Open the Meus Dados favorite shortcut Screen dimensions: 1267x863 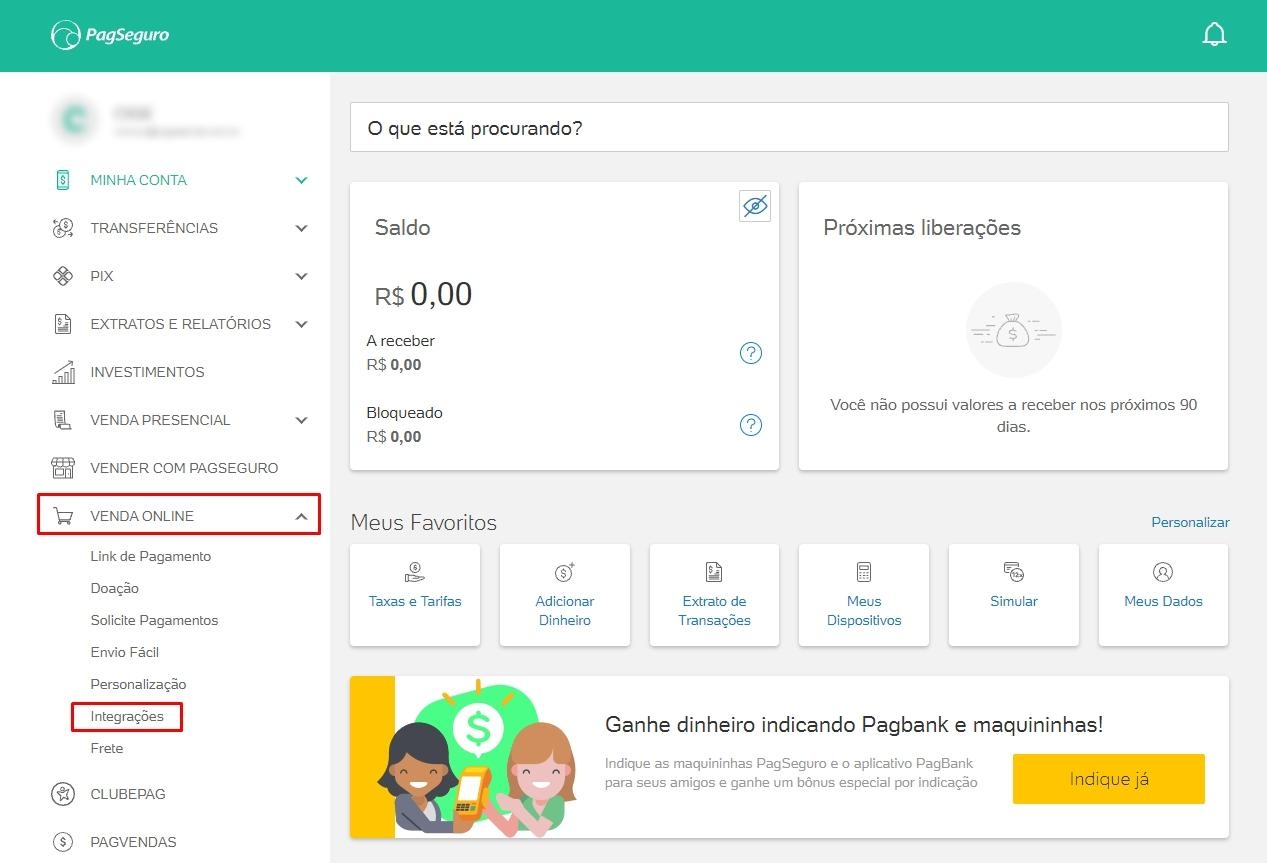pos(1163,594)
